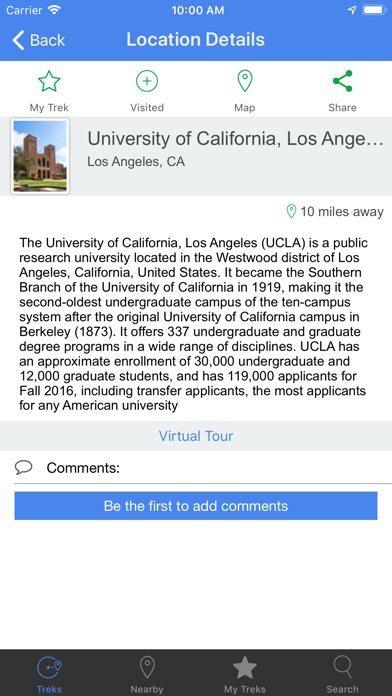392x696 pixels.
Task: Tap the University of California title text
Action: [x=235, y=139]
